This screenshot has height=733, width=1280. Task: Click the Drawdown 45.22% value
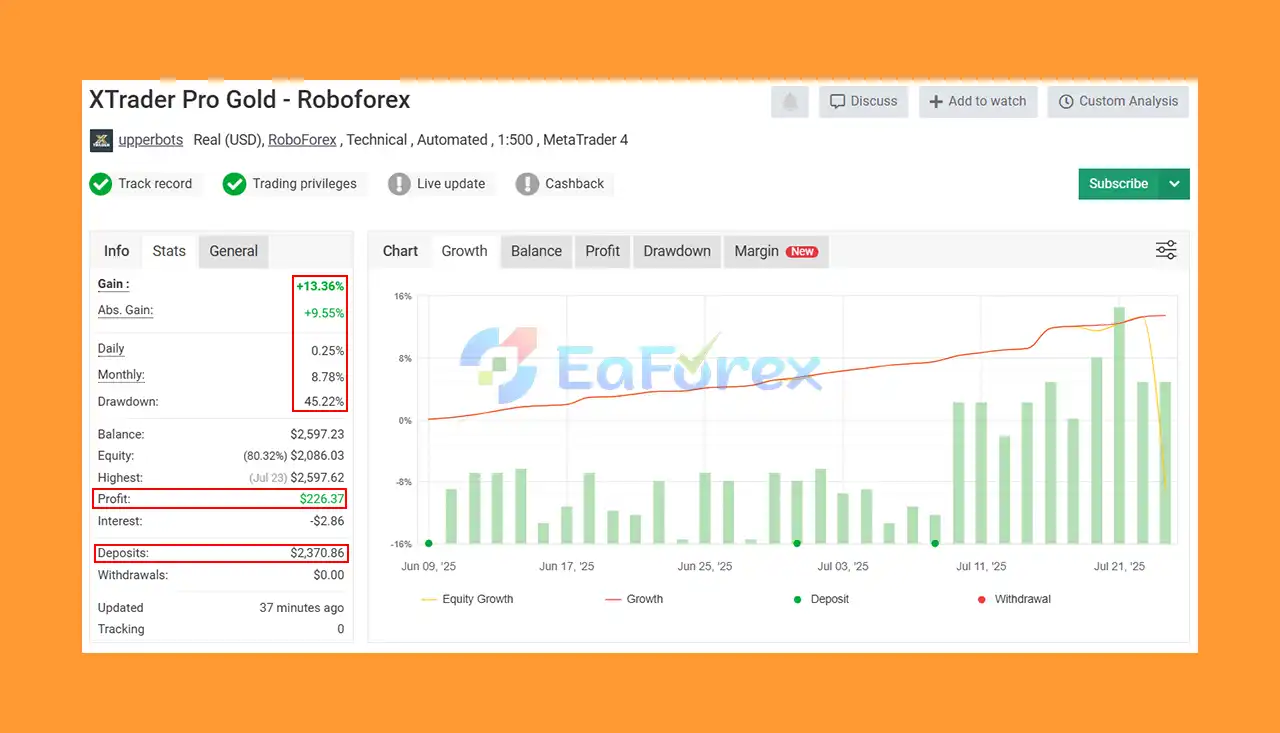click(325, 402)
